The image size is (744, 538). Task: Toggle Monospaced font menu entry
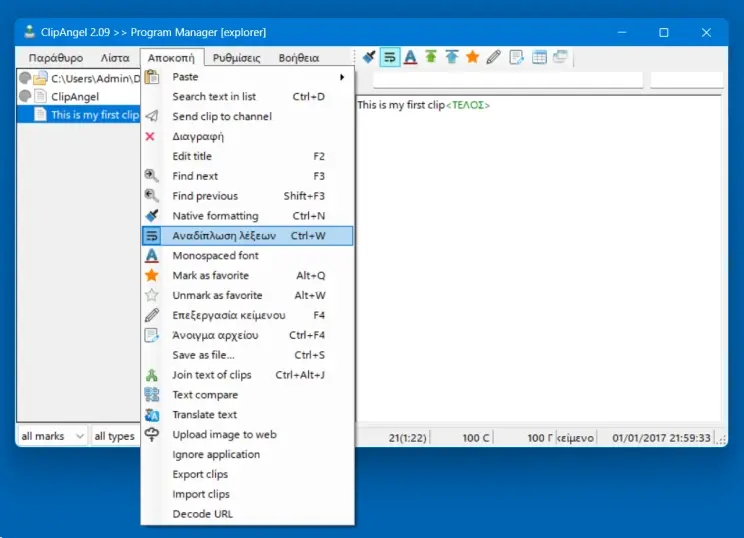pyautogui.click(x=248, y=256)
